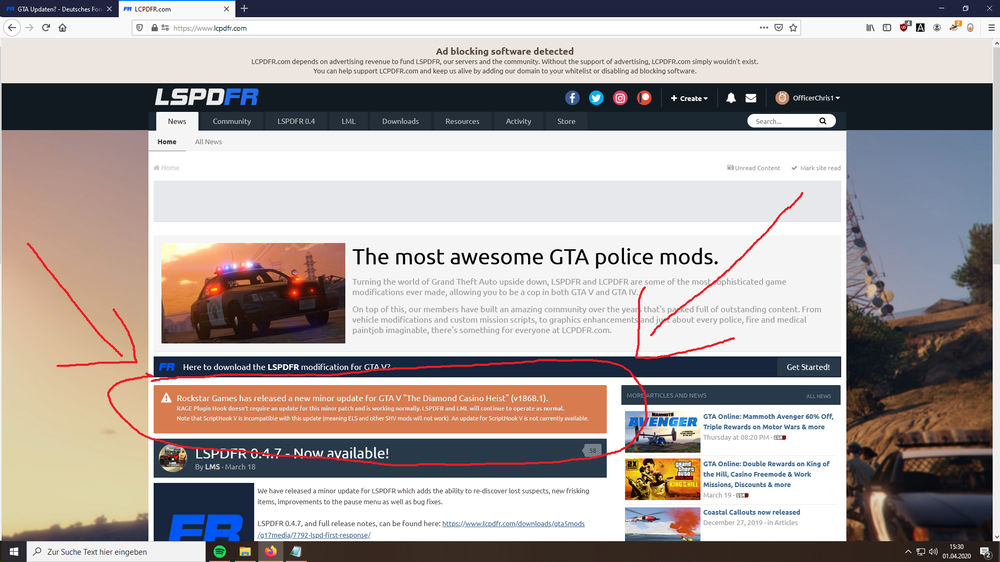This screenshot has width=1000, height=562.
Task: Open Spotify from the taskbar
Action: pyautogui.click(x=219, y=552)
